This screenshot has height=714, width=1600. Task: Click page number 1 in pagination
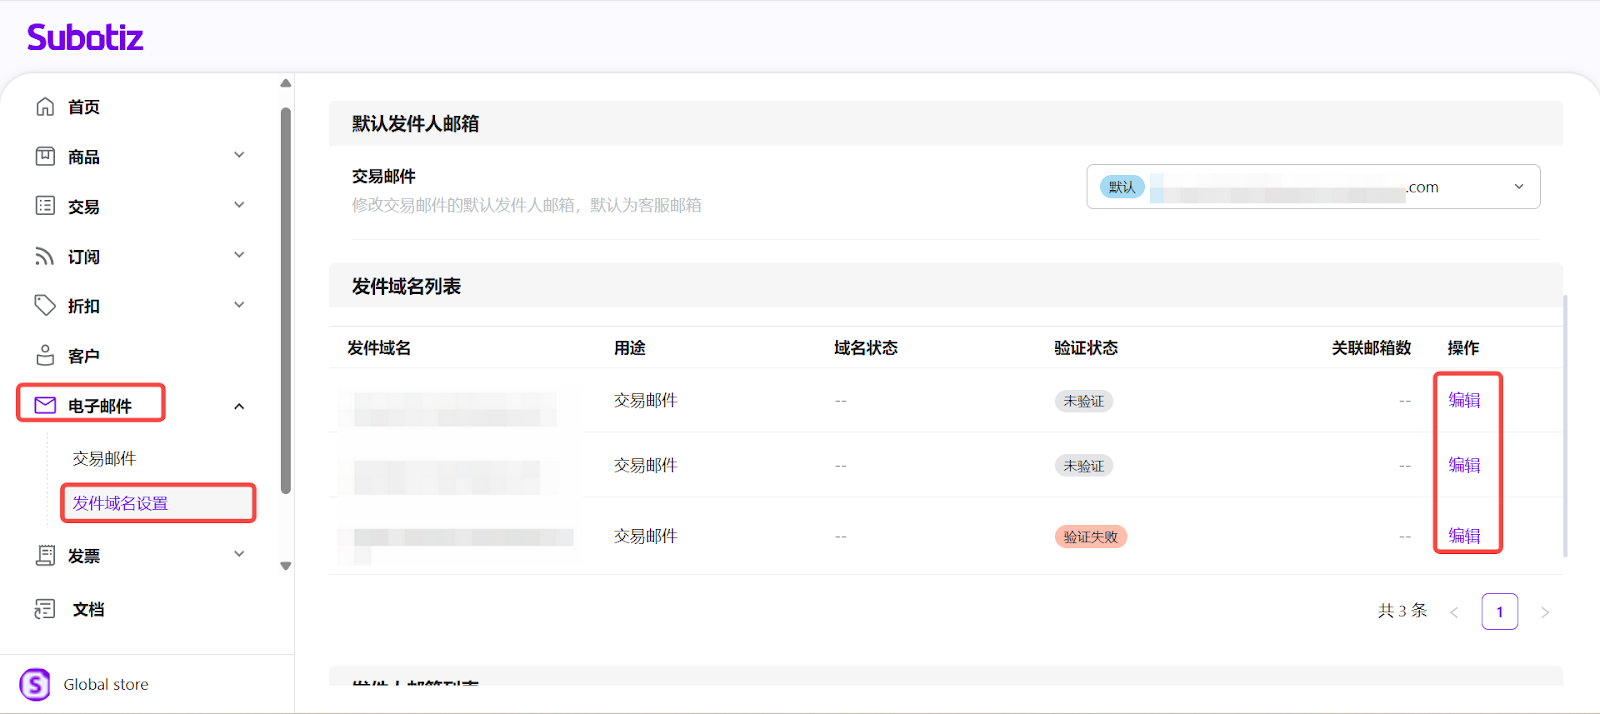point(1499,612)
